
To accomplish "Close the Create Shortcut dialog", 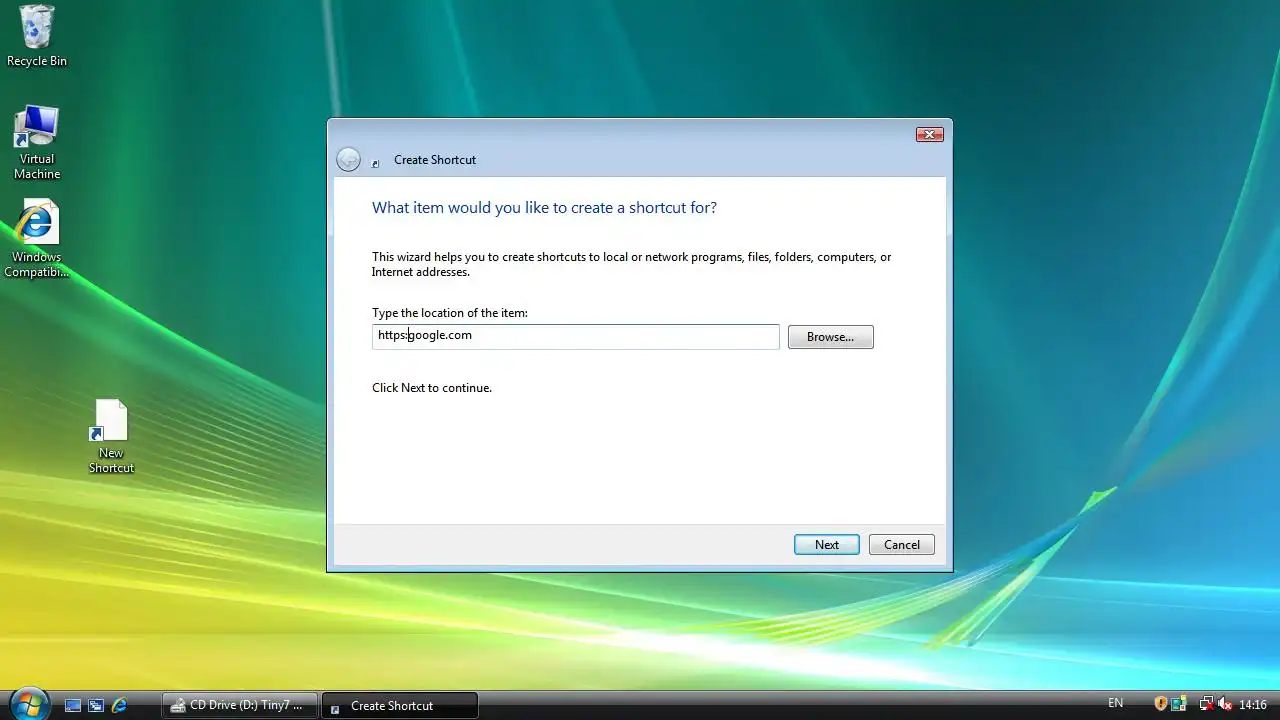I will pyautogui.click(x=930, y=135).
